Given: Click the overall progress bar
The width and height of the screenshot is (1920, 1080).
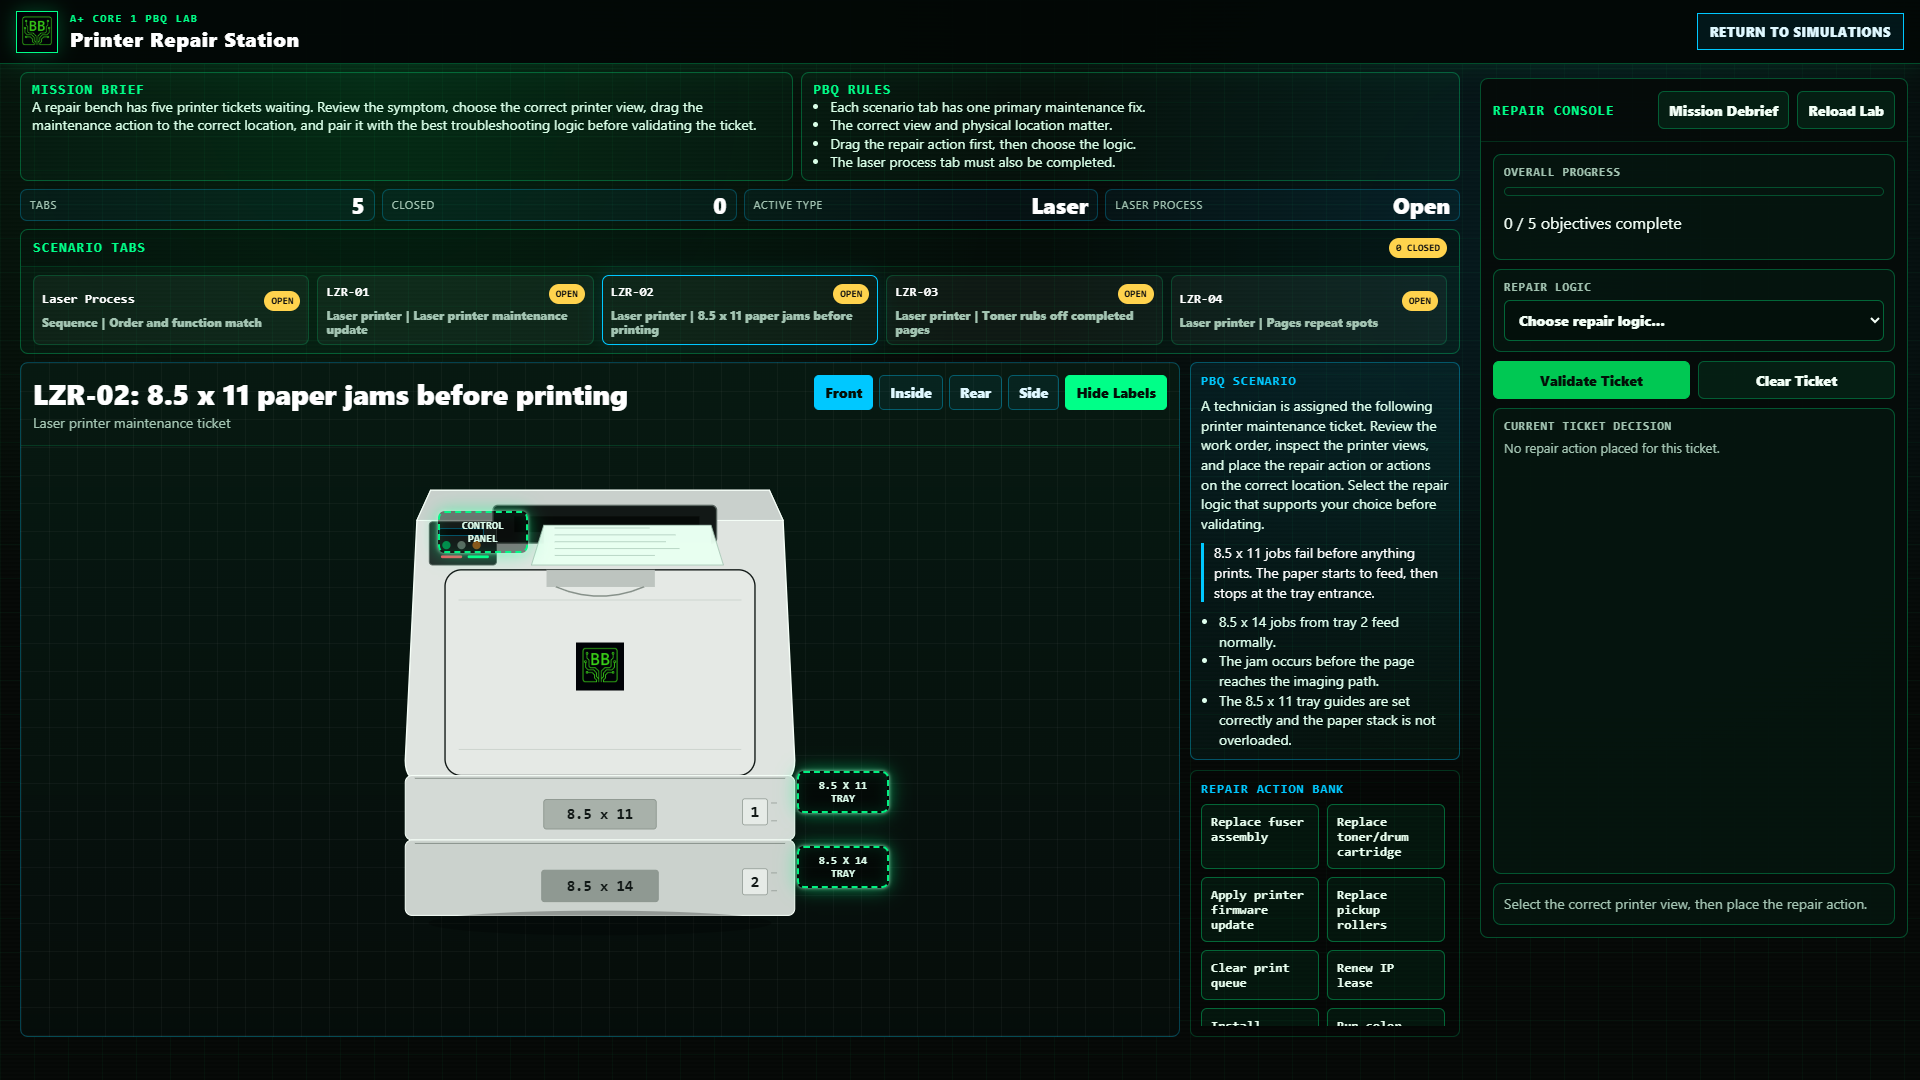Looking at the screenshot, I should click(x=1694, y=191).
